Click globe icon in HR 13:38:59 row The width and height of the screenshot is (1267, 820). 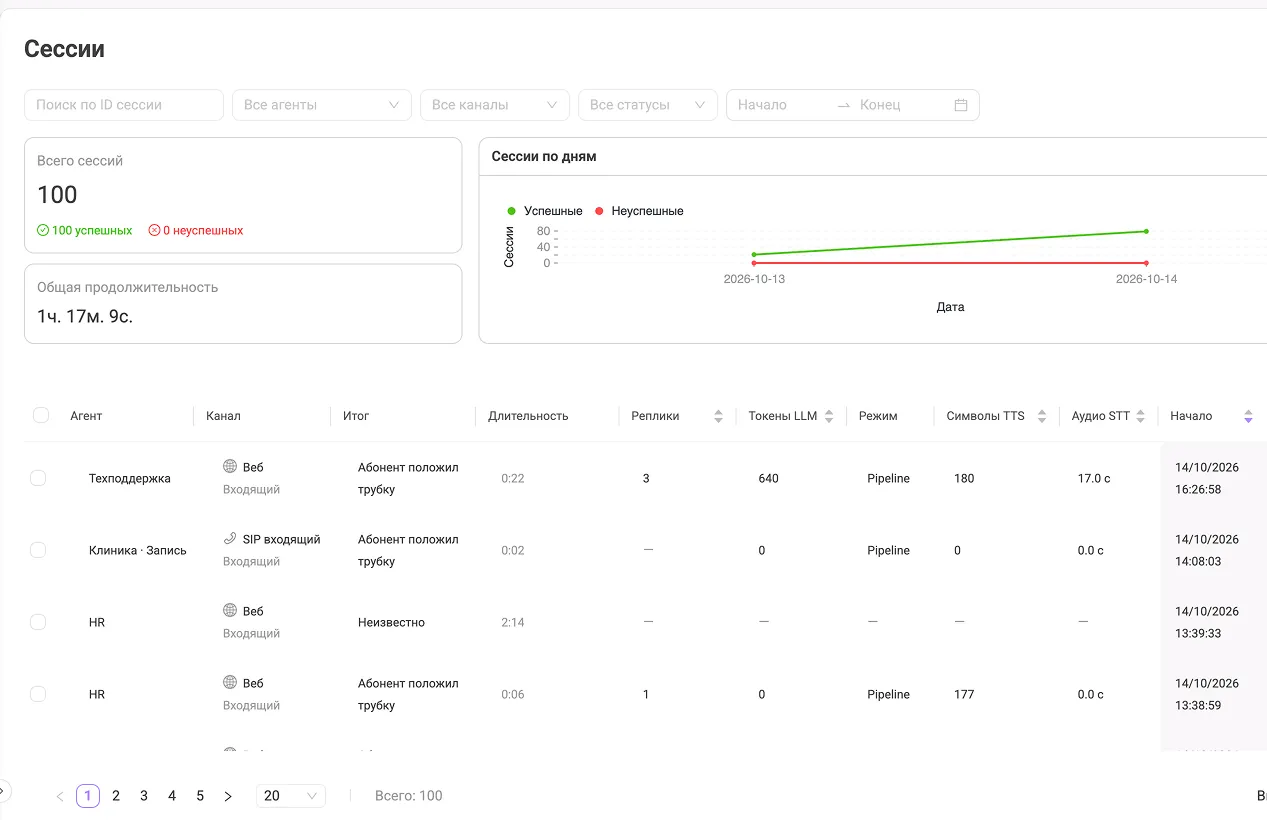click(x=230, y=682)
